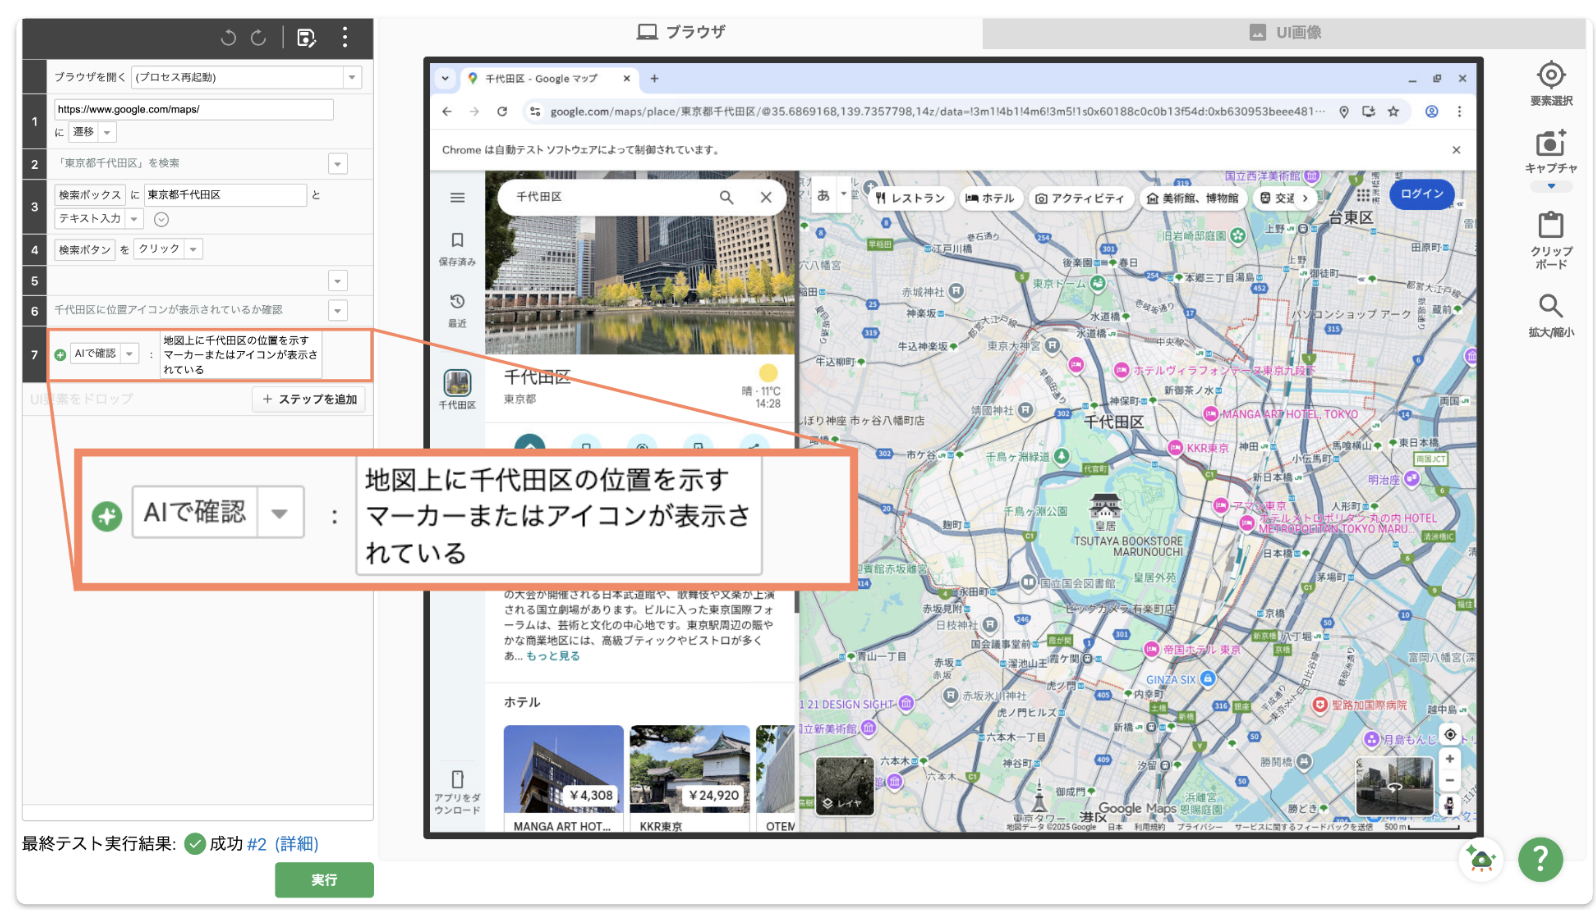
Task: Go back in the Chrome window
Action: click(x=447, y=111)
